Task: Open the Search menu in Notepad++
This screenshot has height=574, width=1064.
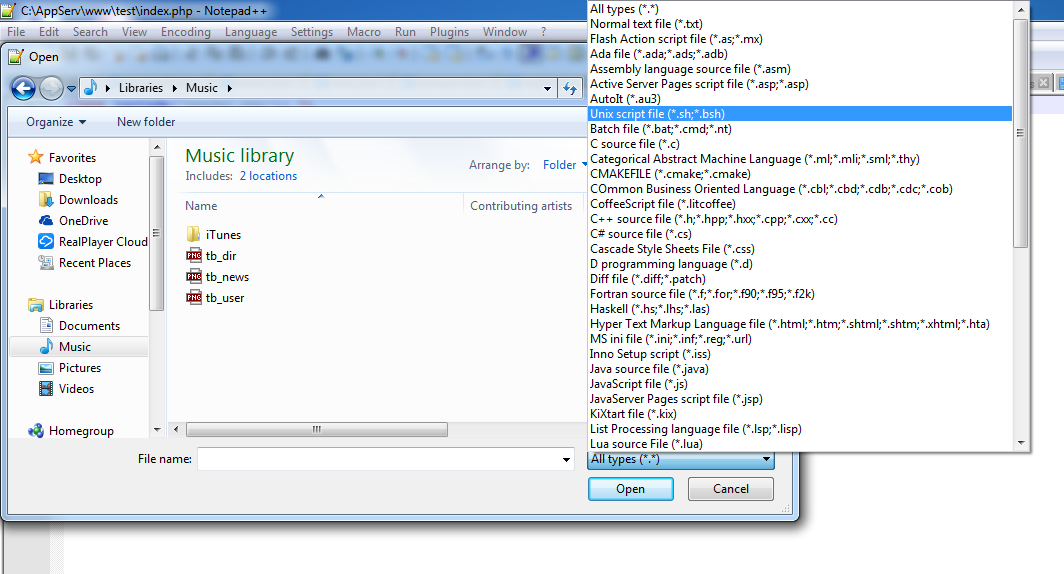Action: click(x=90, y=32)
